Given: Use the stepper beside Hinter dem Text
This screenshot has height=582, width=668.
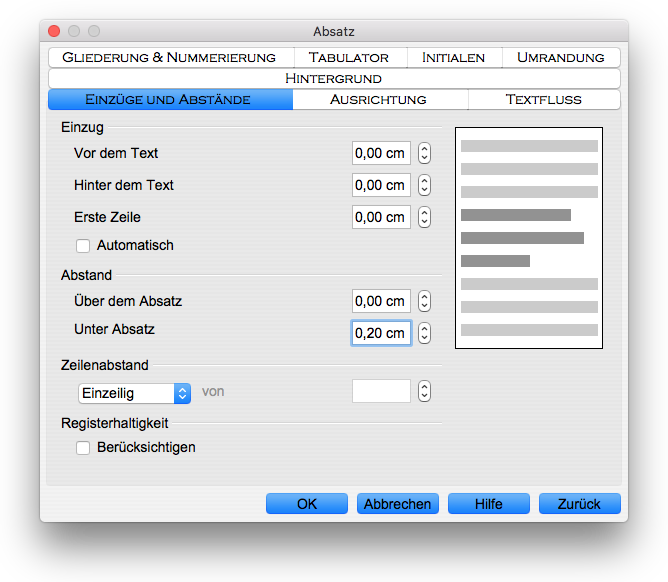Looking at the screenshot, I should coord(424,185).
